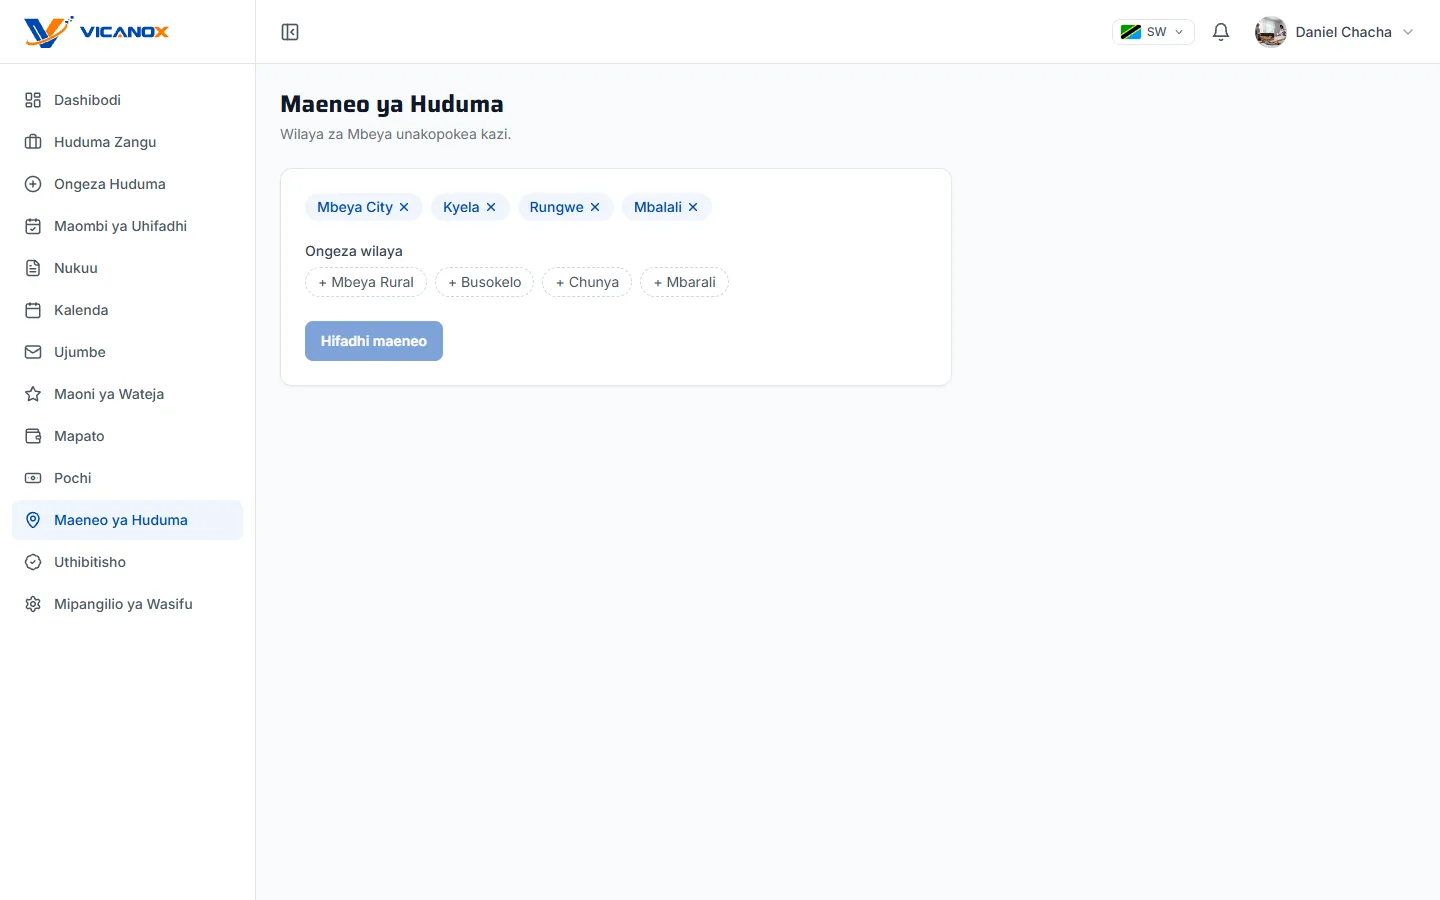Expand Daniel Chacha account menu

(x=1335, y=32)
